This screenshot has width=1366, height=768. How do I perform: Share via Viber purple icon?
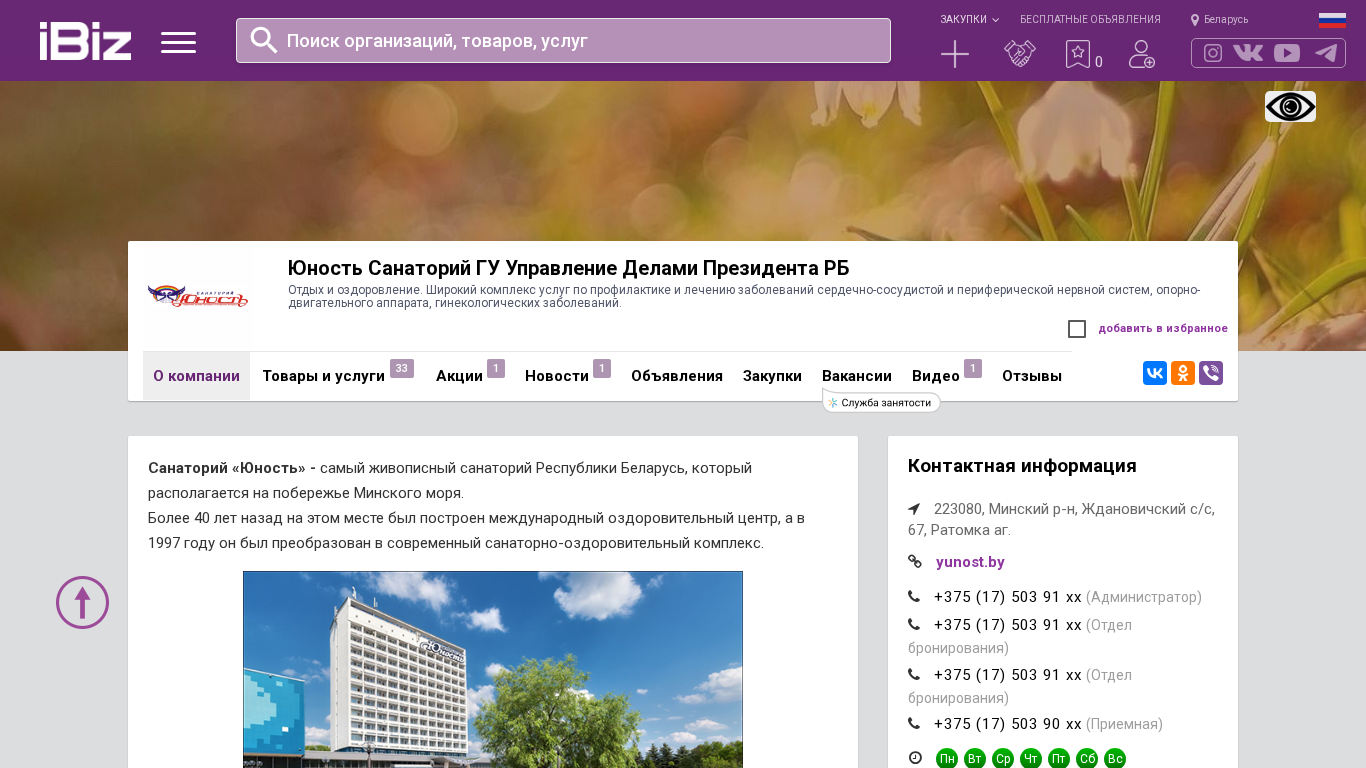[1211, 373]
